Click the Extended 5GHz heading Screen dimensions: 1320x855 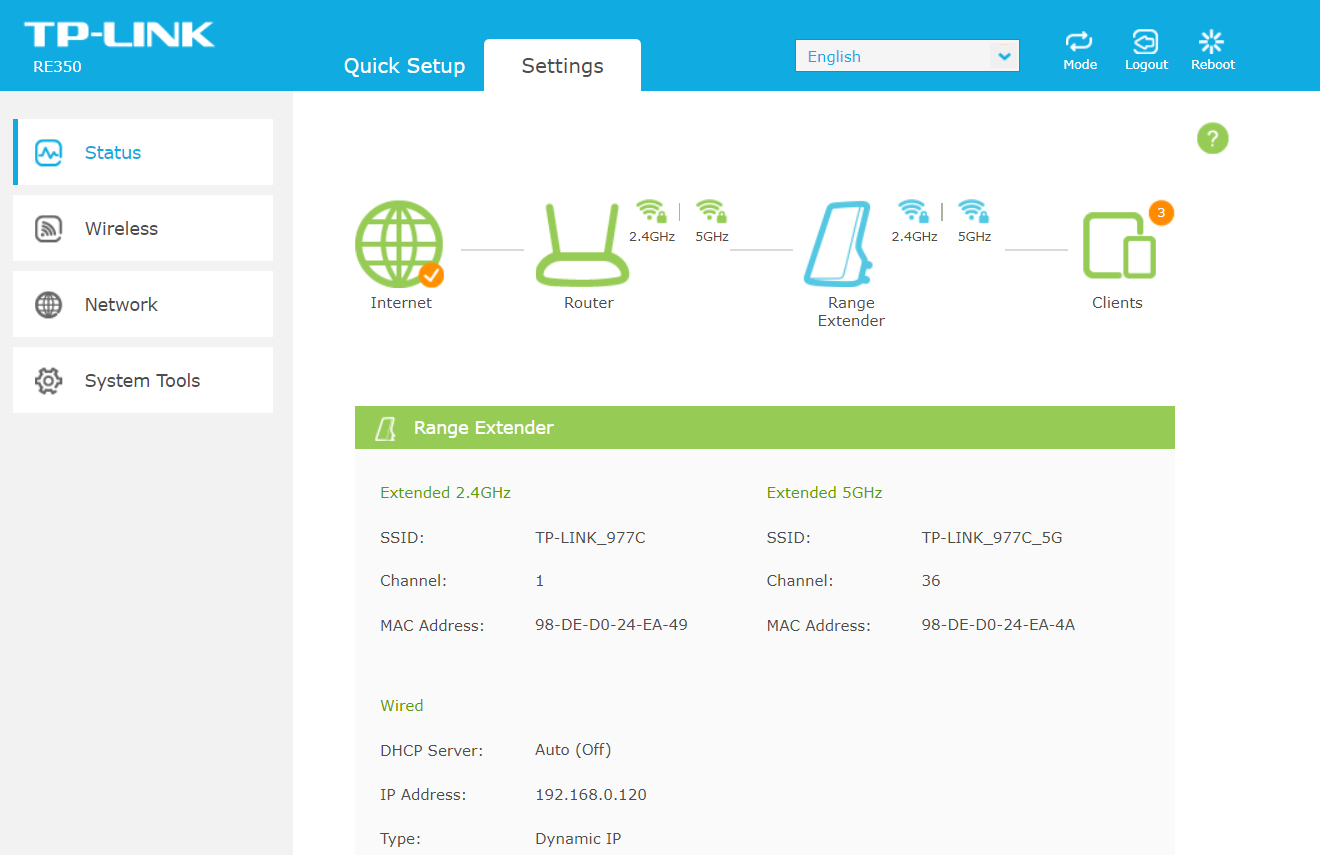824,492
